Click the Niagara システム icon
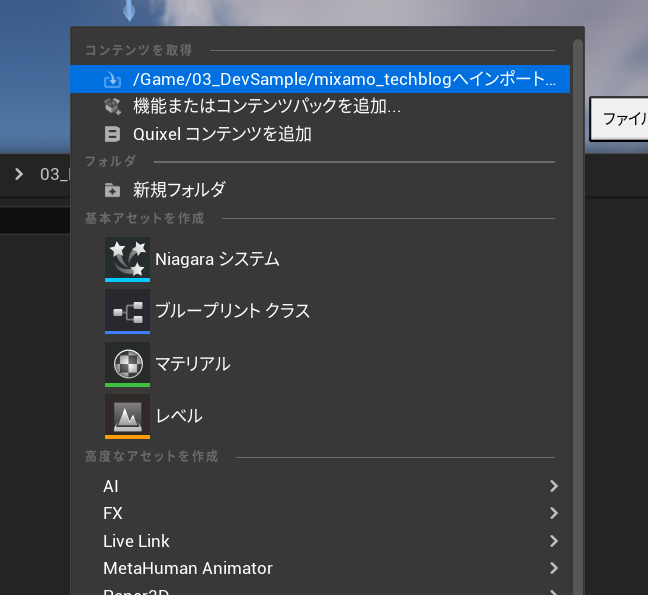This screenshot has width=648, height=595. tap(127, 259)
